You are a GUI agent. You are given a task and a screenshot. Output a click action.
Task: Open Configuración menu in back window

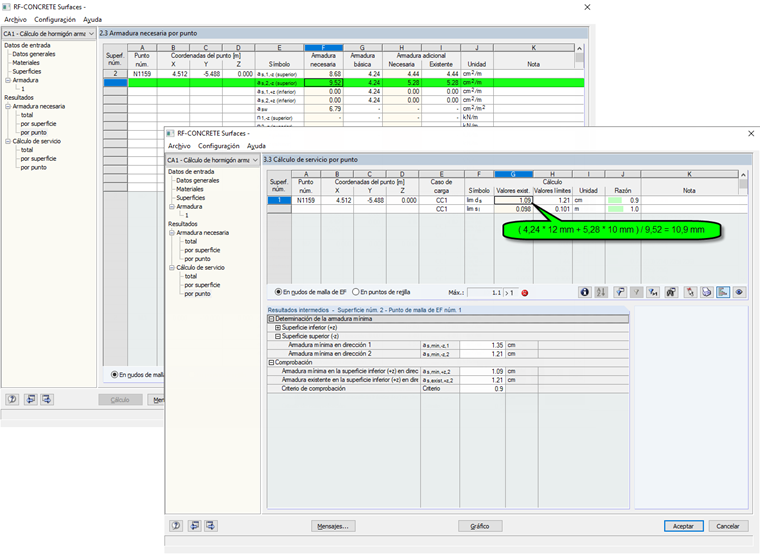[55, 19]
